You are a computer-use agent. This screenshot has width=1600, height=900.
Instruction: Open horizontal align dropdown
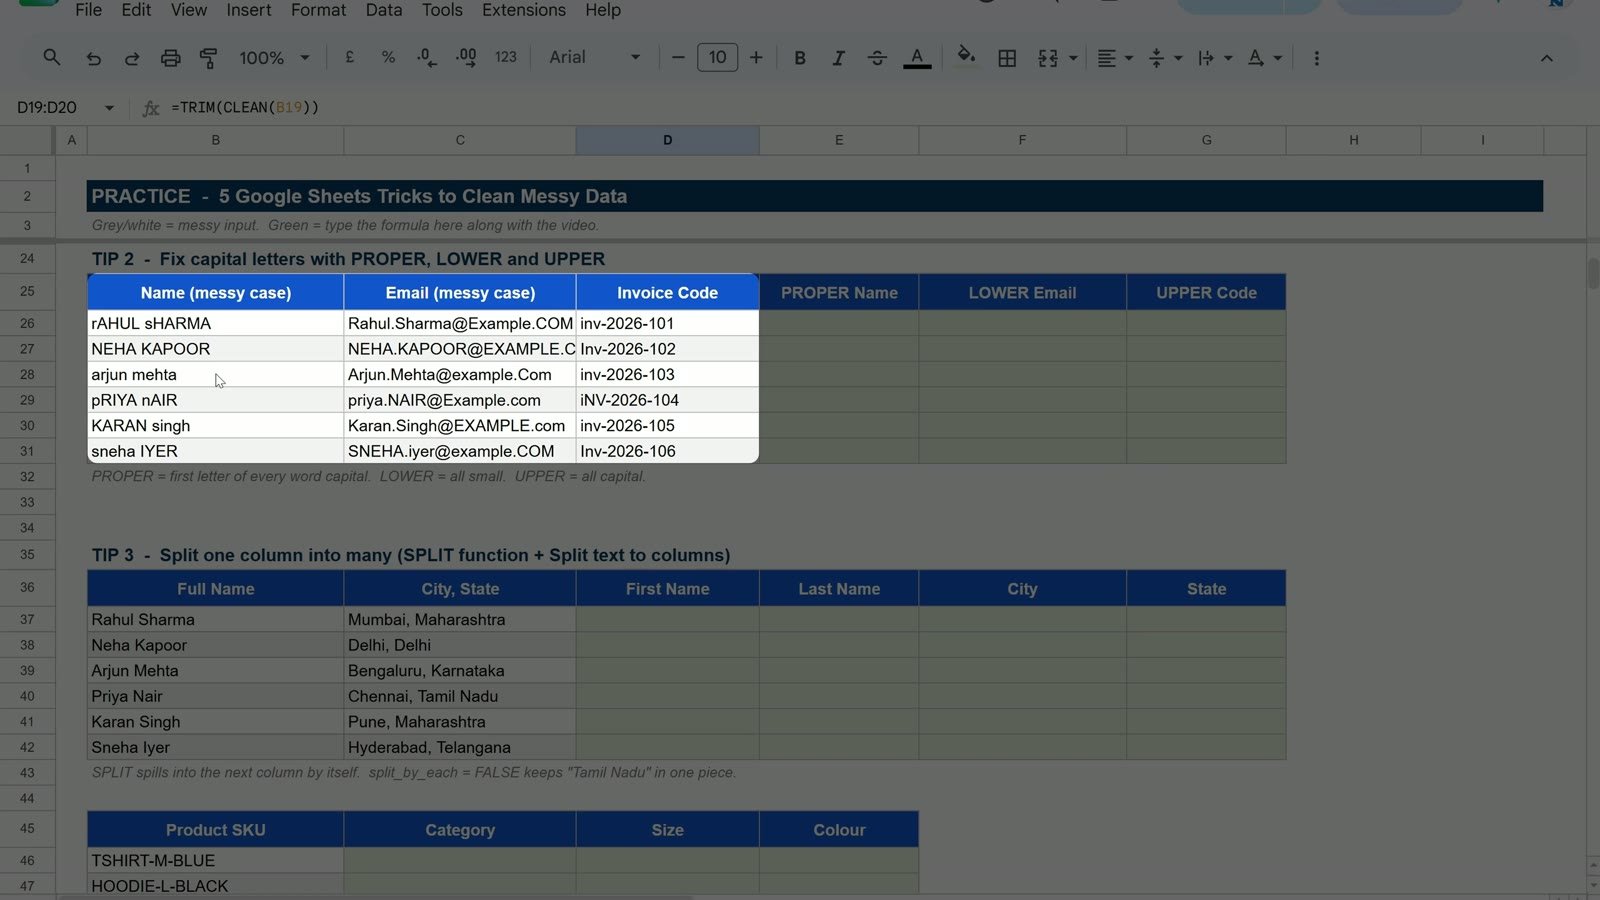(1114, 58)
